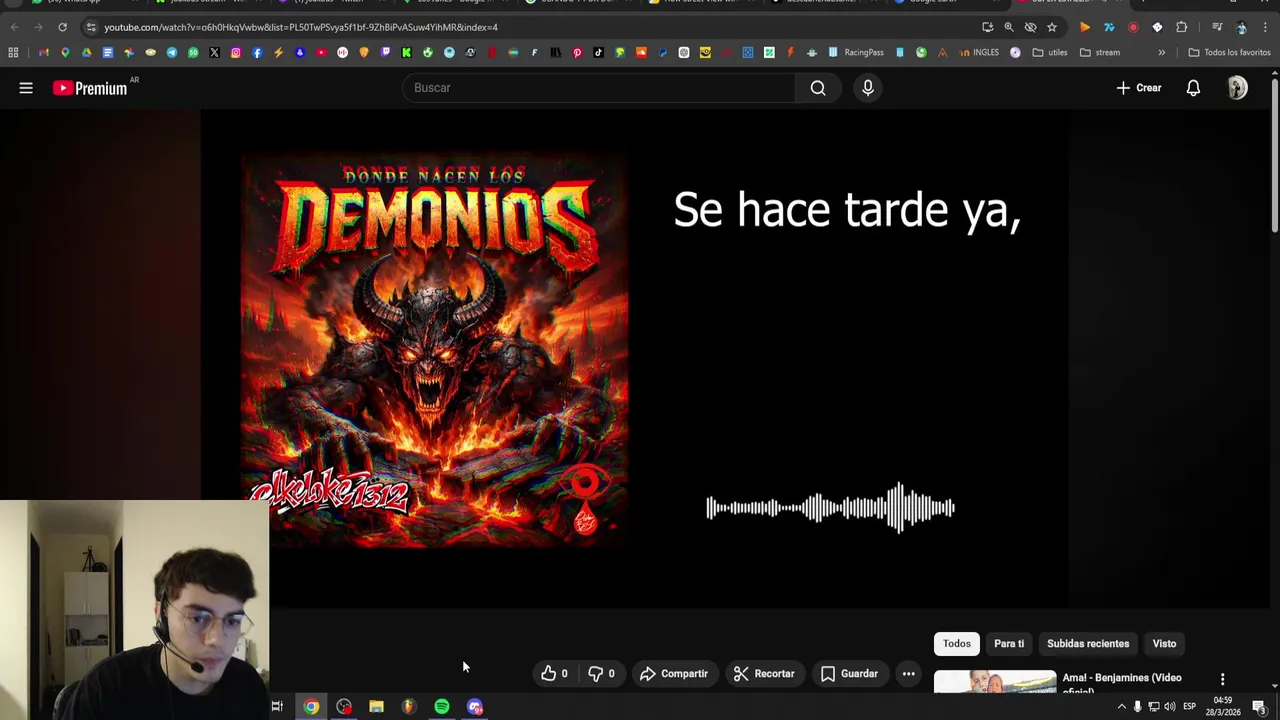Click the browser address bar URL
1280x720 pixels.
pyautogui.click(x=300, y=27)
